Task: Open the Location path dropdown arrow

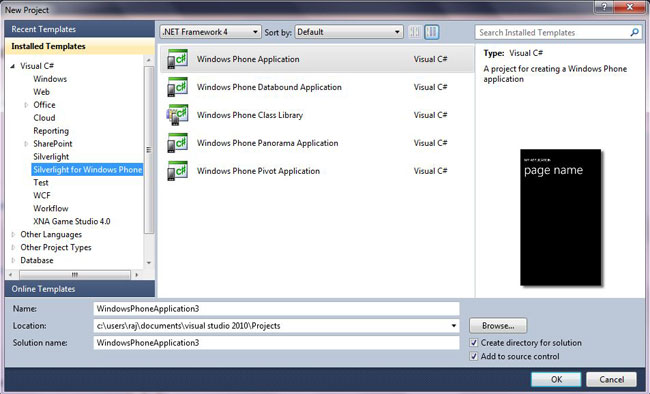Action: click(x=454, y=326)
